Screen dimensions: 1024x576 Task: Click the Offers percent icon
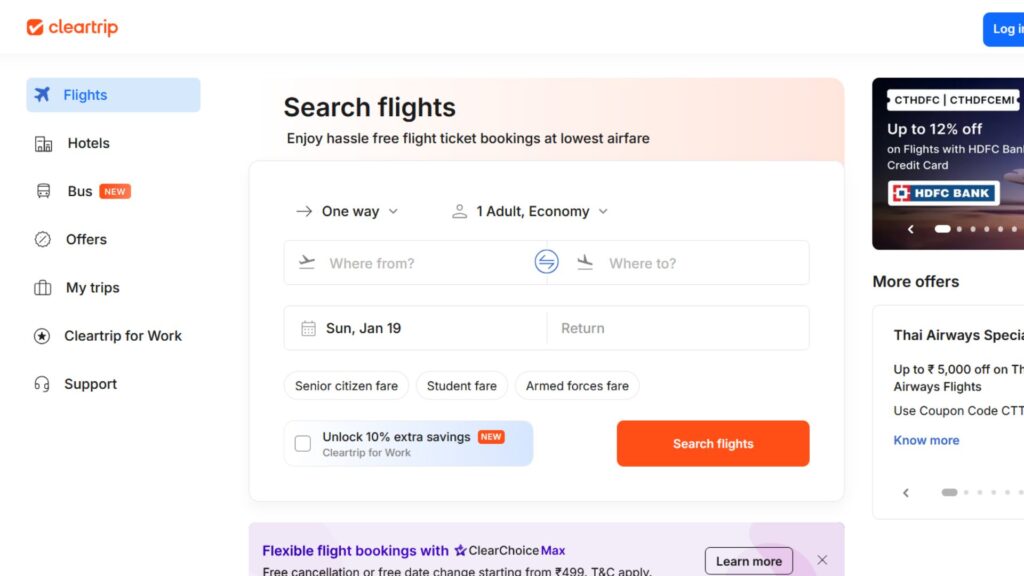43,240
